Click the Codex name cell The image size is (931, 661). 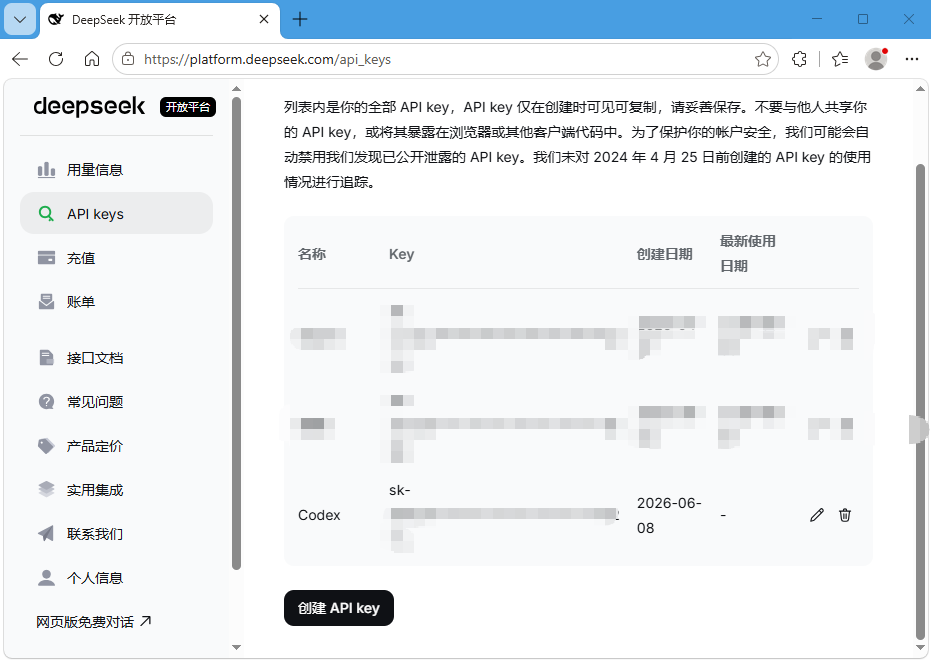coord(319,515)
